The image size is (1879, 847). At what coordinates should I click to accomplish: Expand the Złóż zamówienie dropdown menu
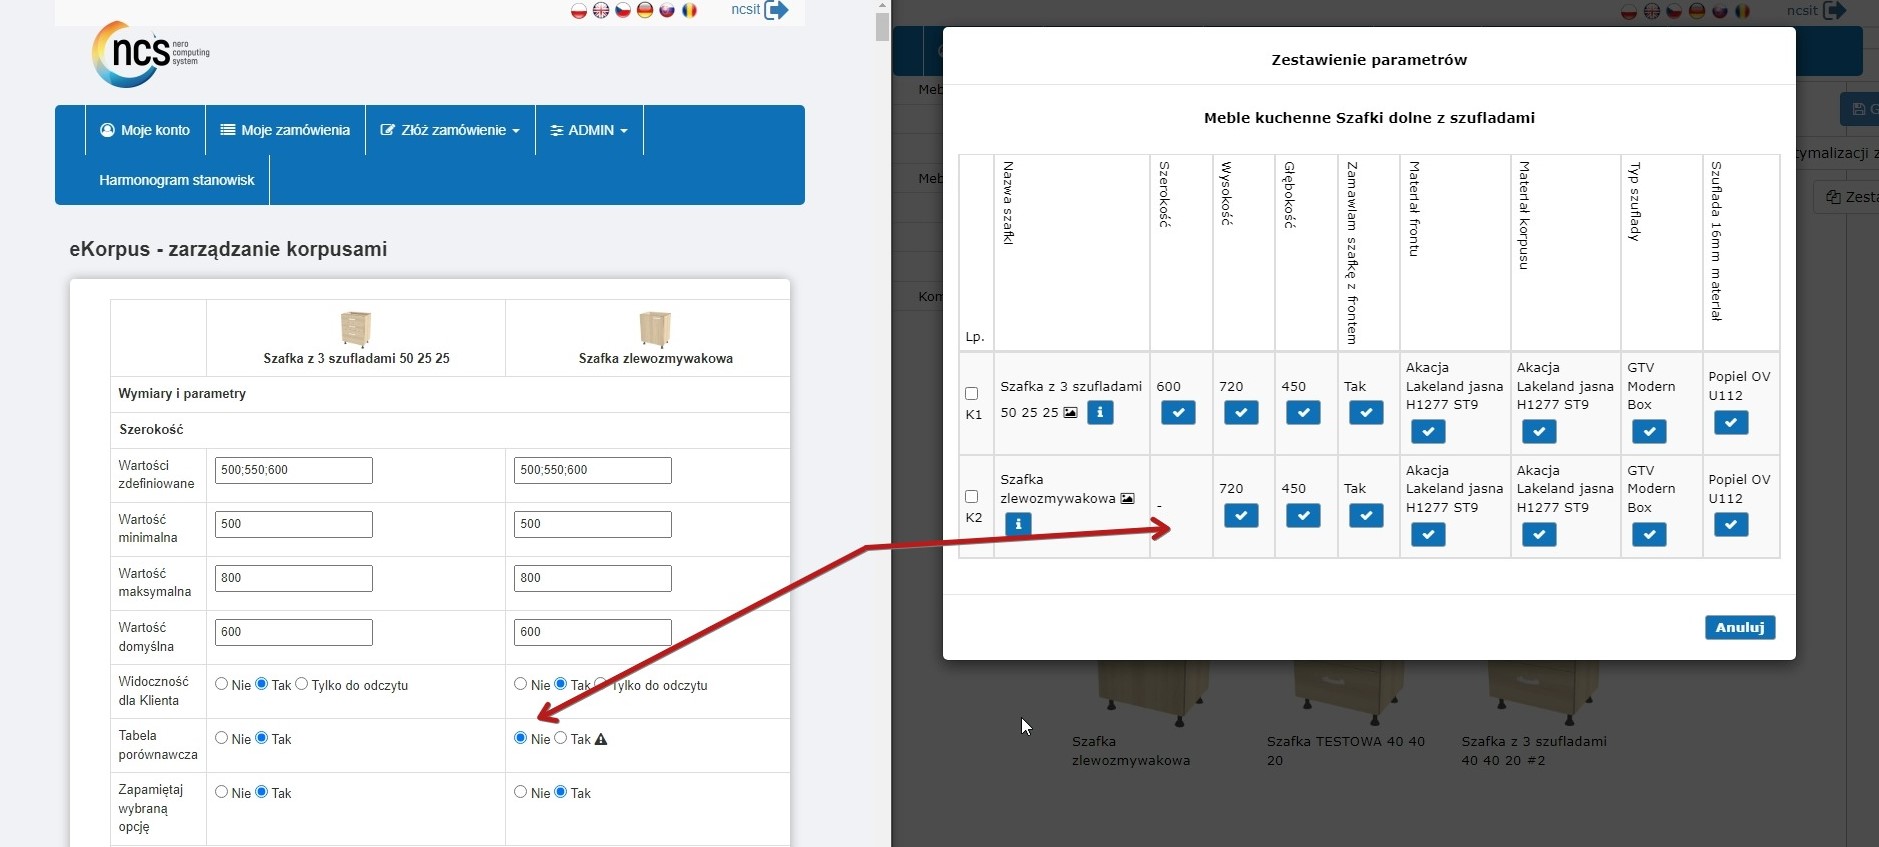(x=450, y=130)
